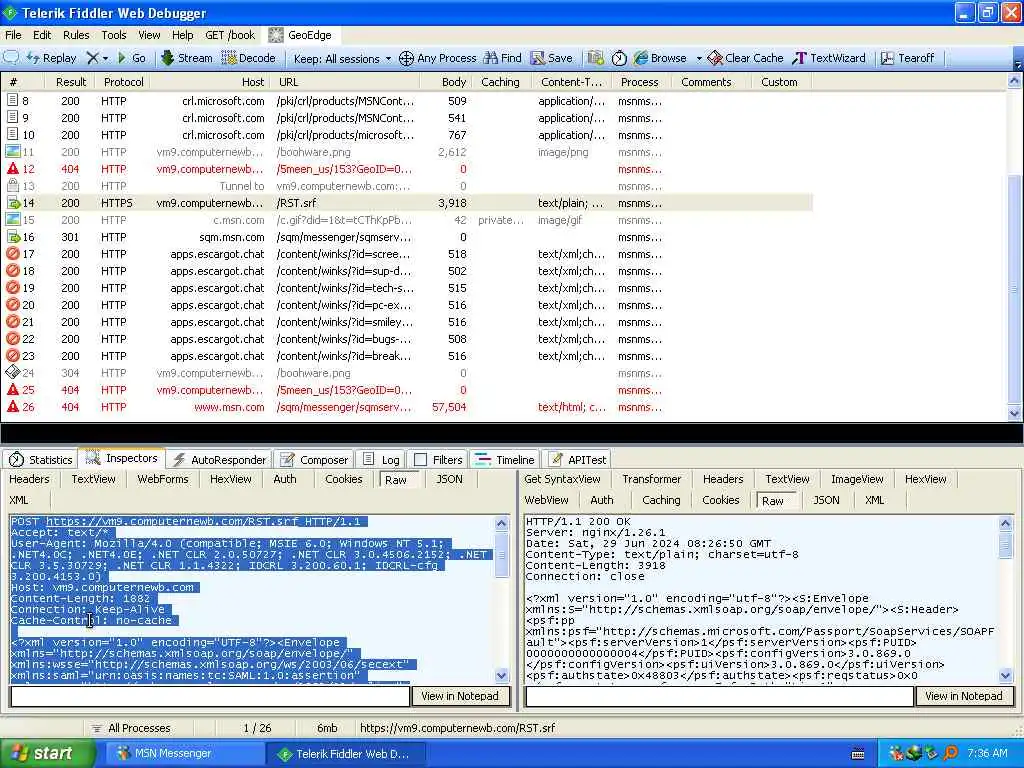Select request inspector HexView tab
Image resolution: width=1024 pixels, height=768 pixels.
pyautogui.click(x=231, y=479)
